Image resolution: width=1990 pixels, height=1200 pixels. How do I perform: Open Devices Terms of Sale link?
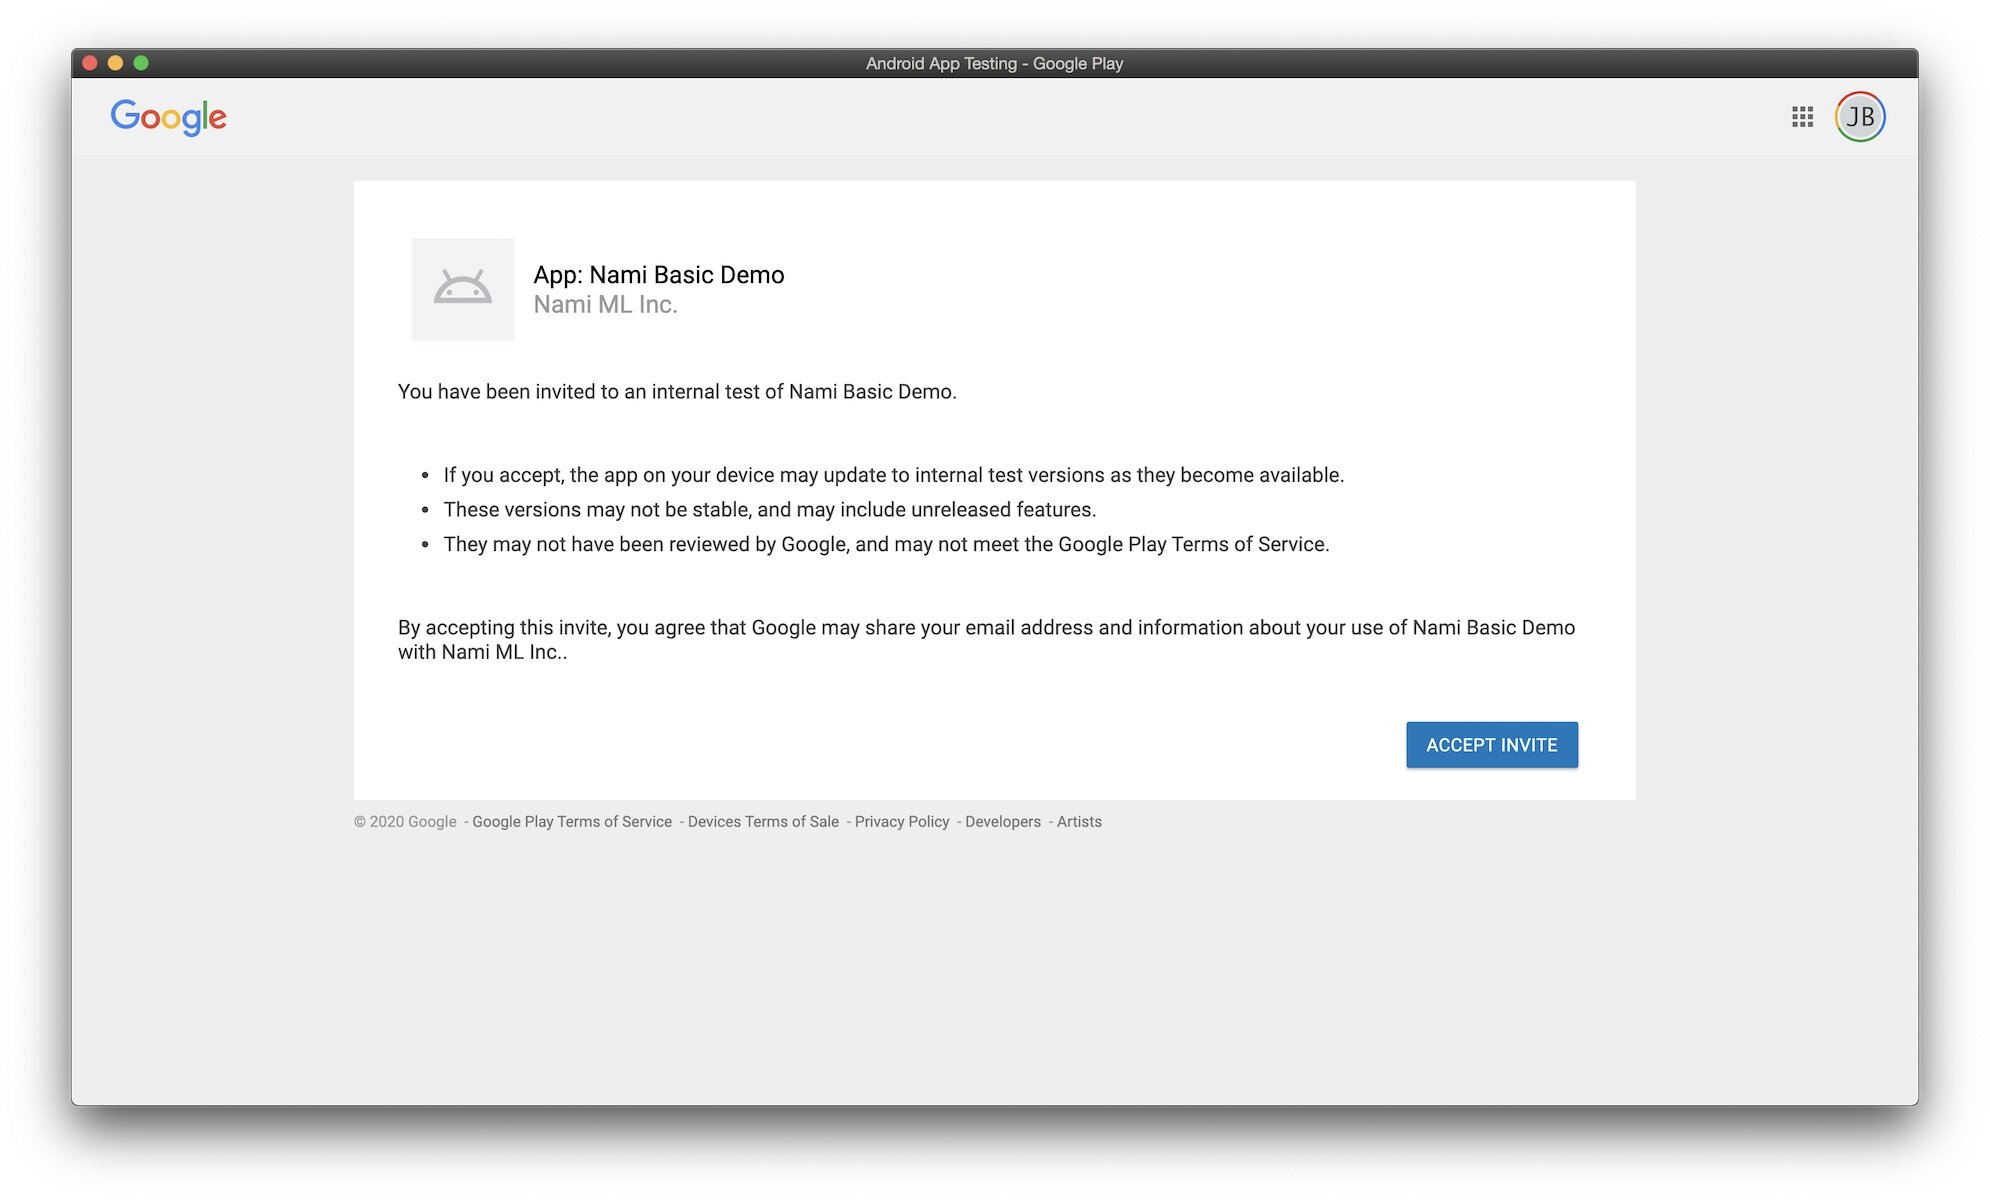point(763,822)
